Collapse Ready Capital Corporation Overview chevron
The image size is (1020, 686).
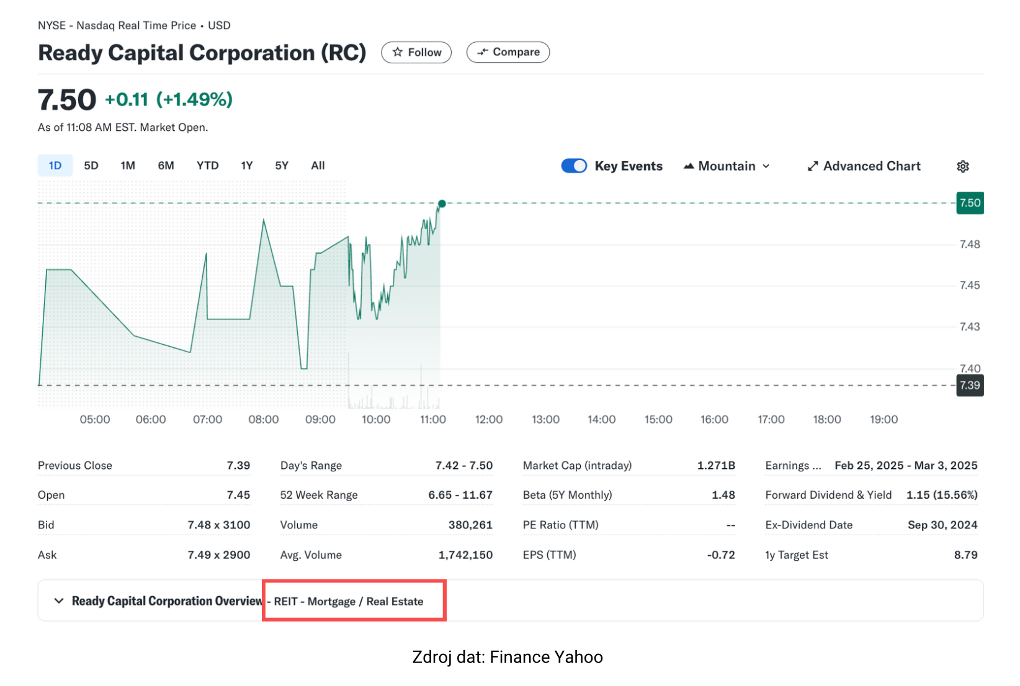(x=59, y=601)
